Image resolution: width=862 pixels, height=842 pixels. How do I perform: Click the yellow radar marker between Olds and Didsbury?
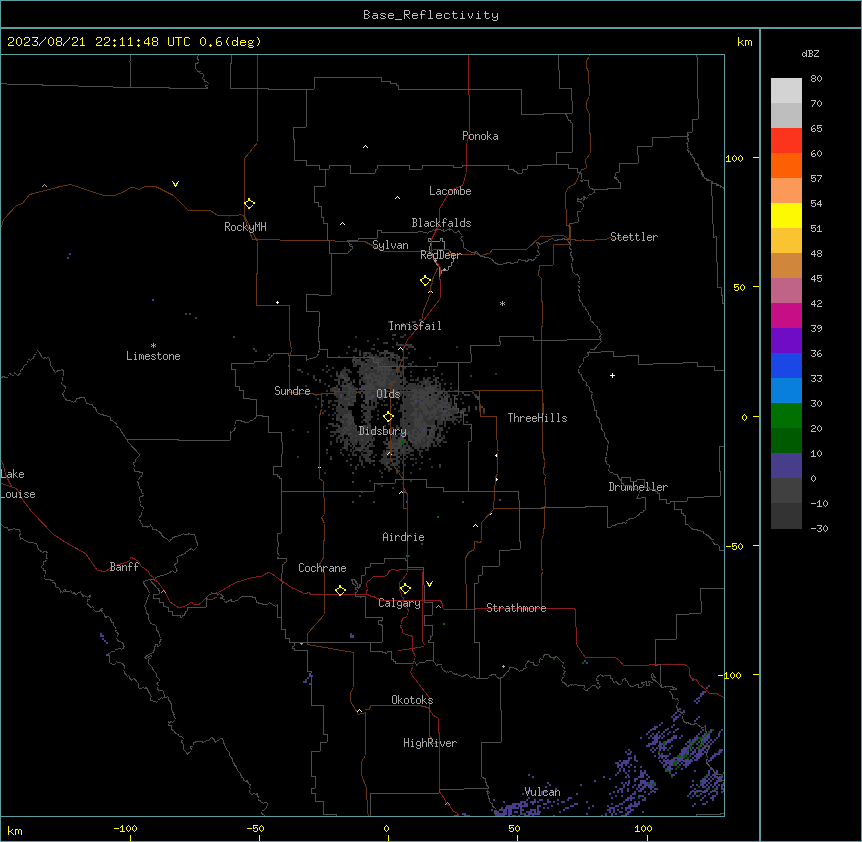(388, 417)
